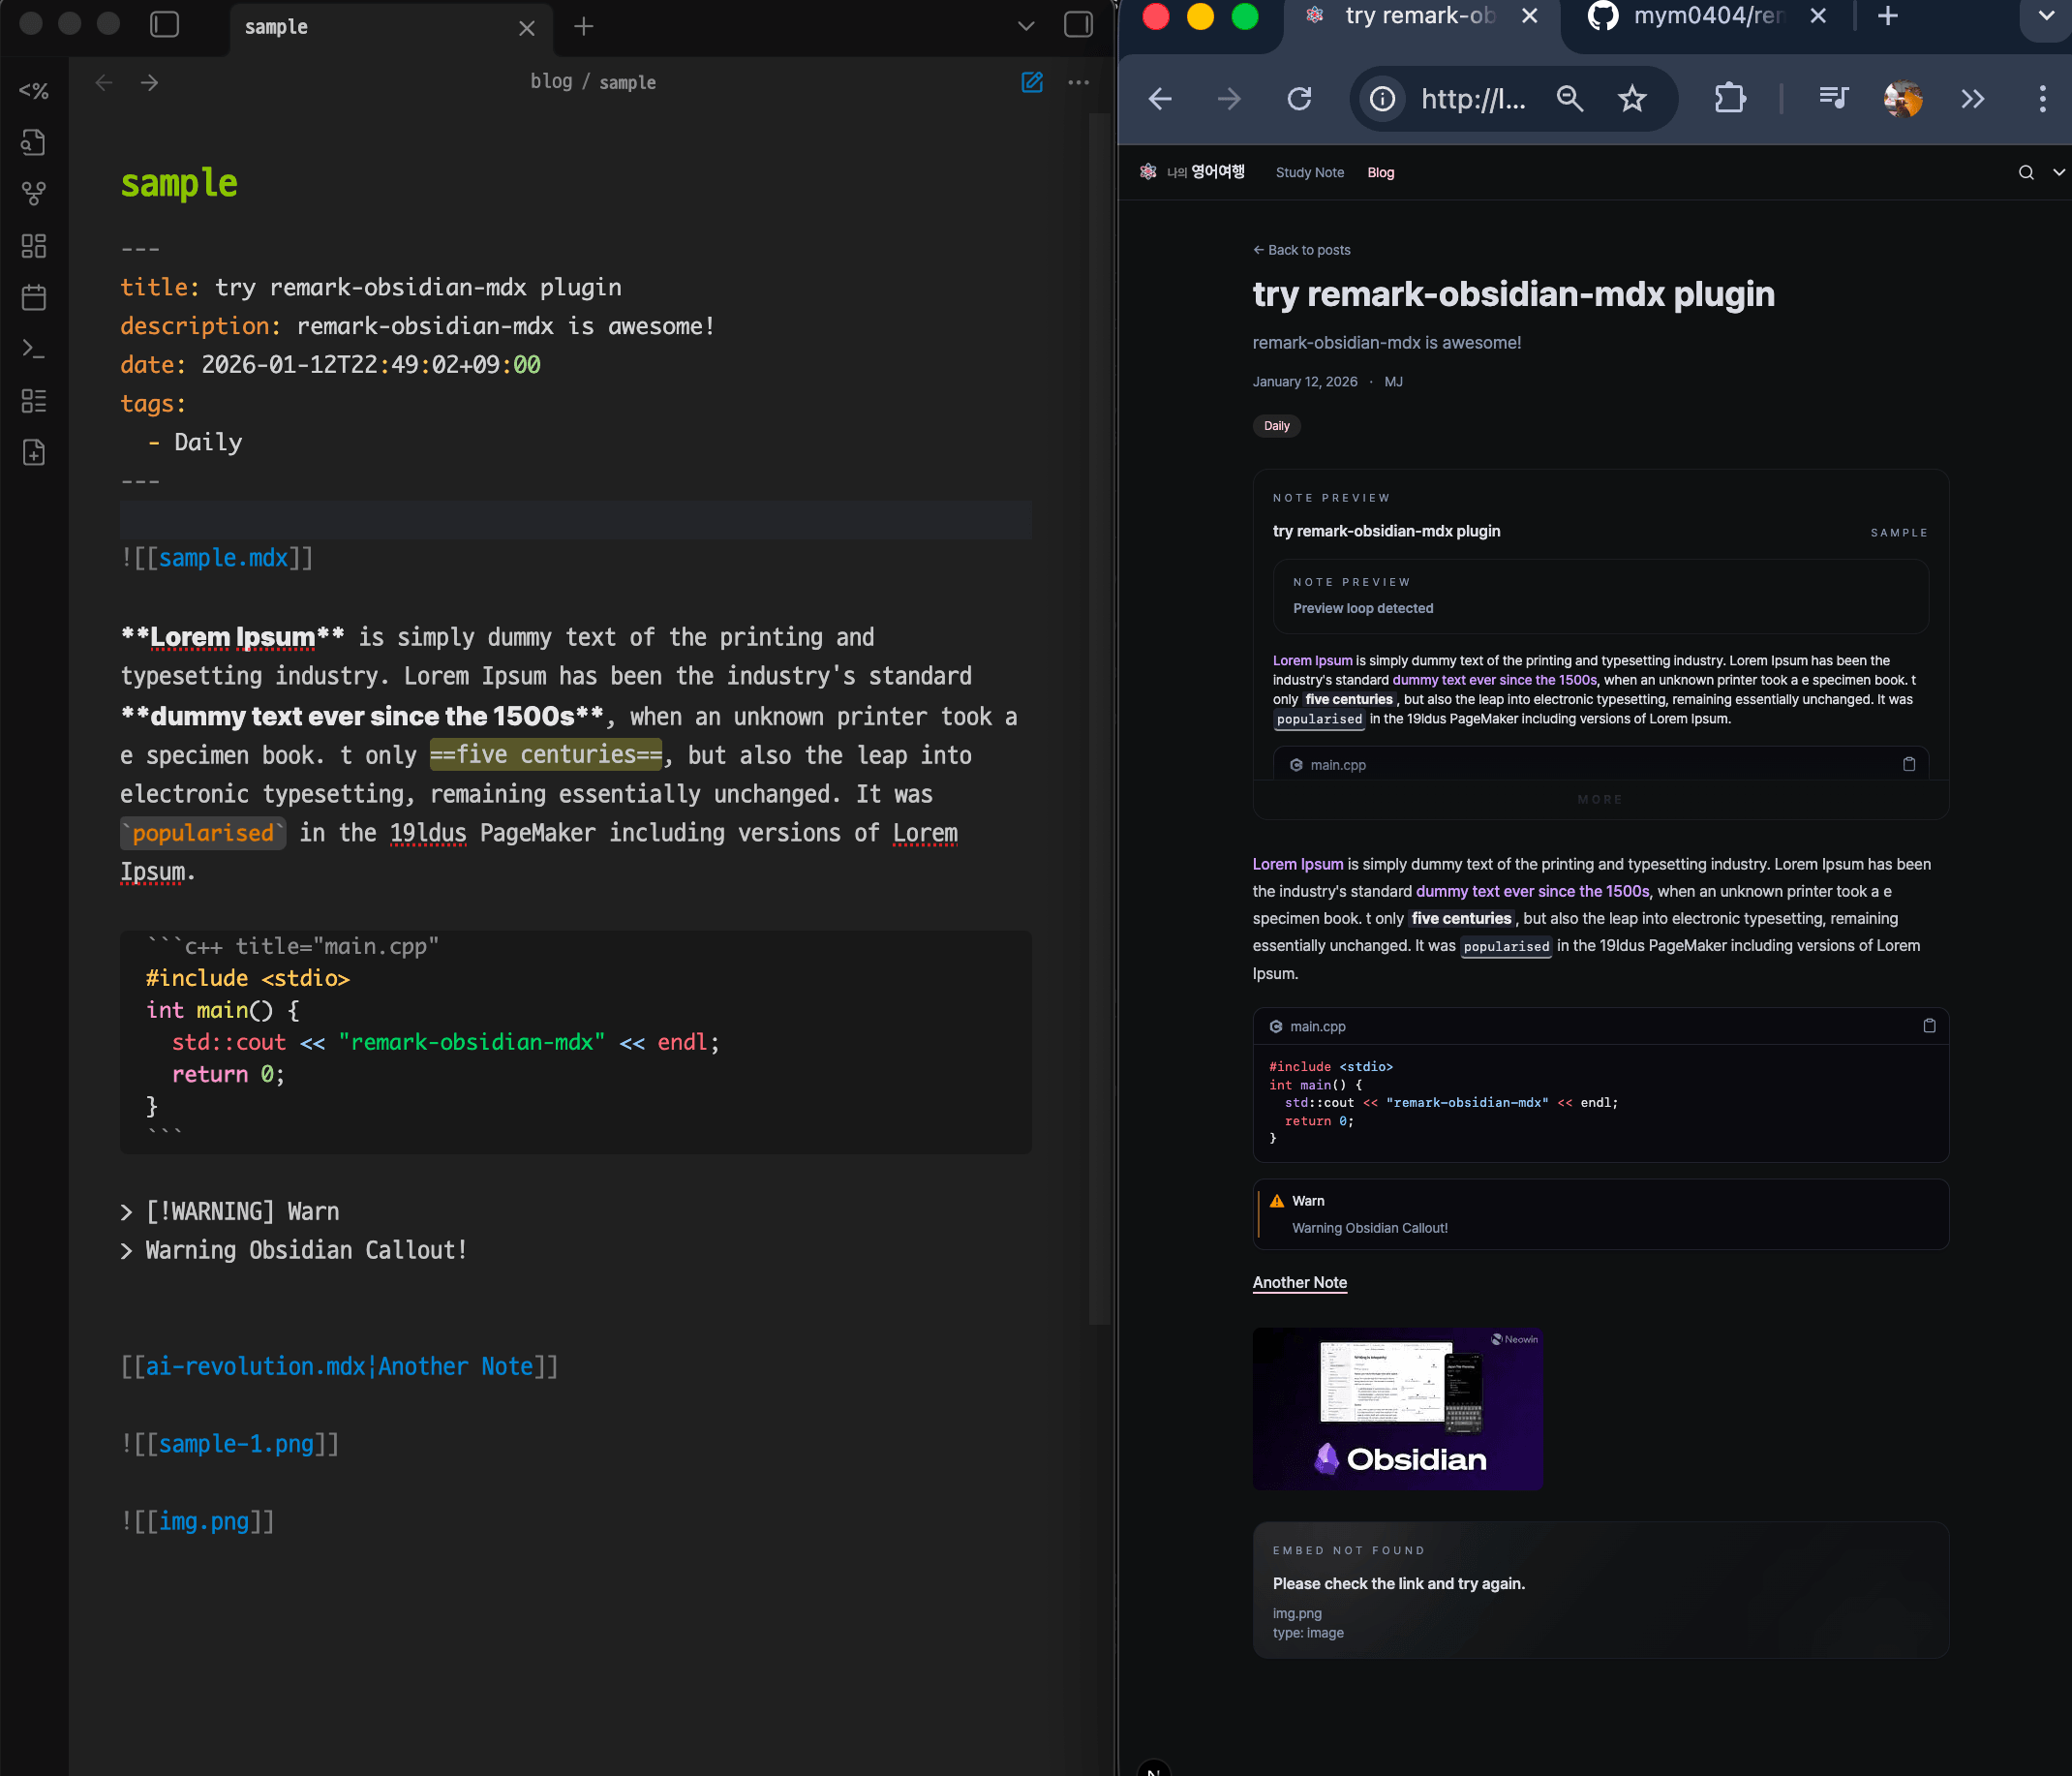Select the Study Note navigation item
Image resolution: width=2072 pixels, height=1776 pixels.
tap(1309, 172)
